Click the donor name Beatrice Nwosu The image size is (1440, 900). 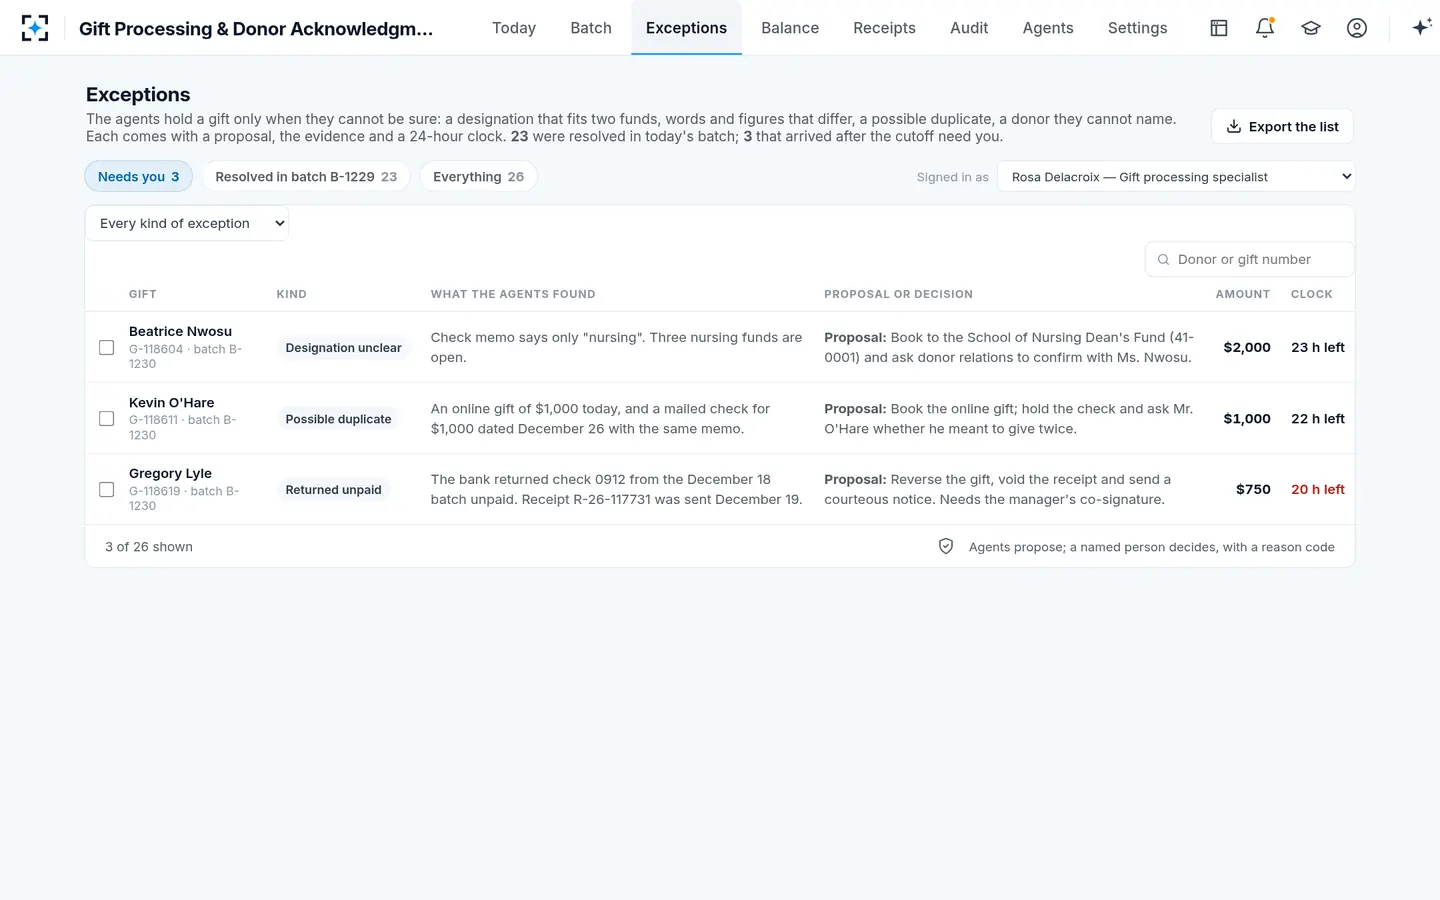tap(180, 331)
